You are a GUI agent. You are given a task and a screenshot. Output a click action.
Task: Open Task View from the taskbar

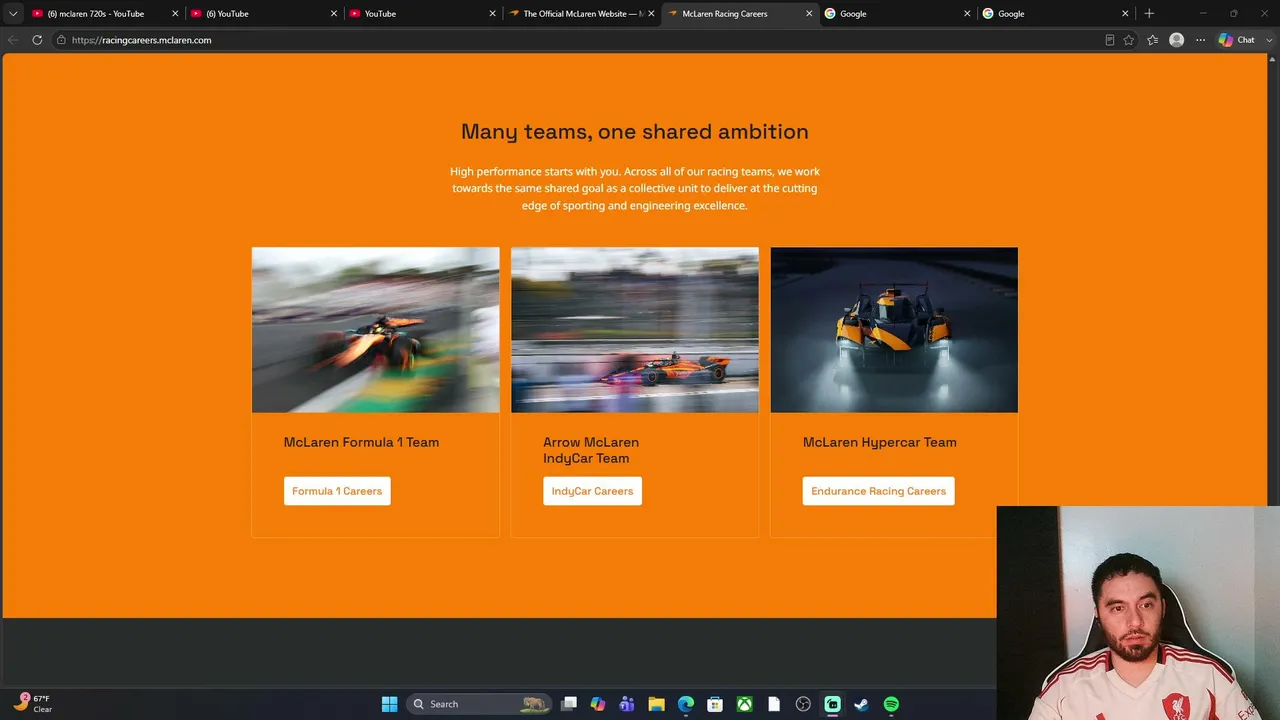pyautogui.click(x=569, y=704)
